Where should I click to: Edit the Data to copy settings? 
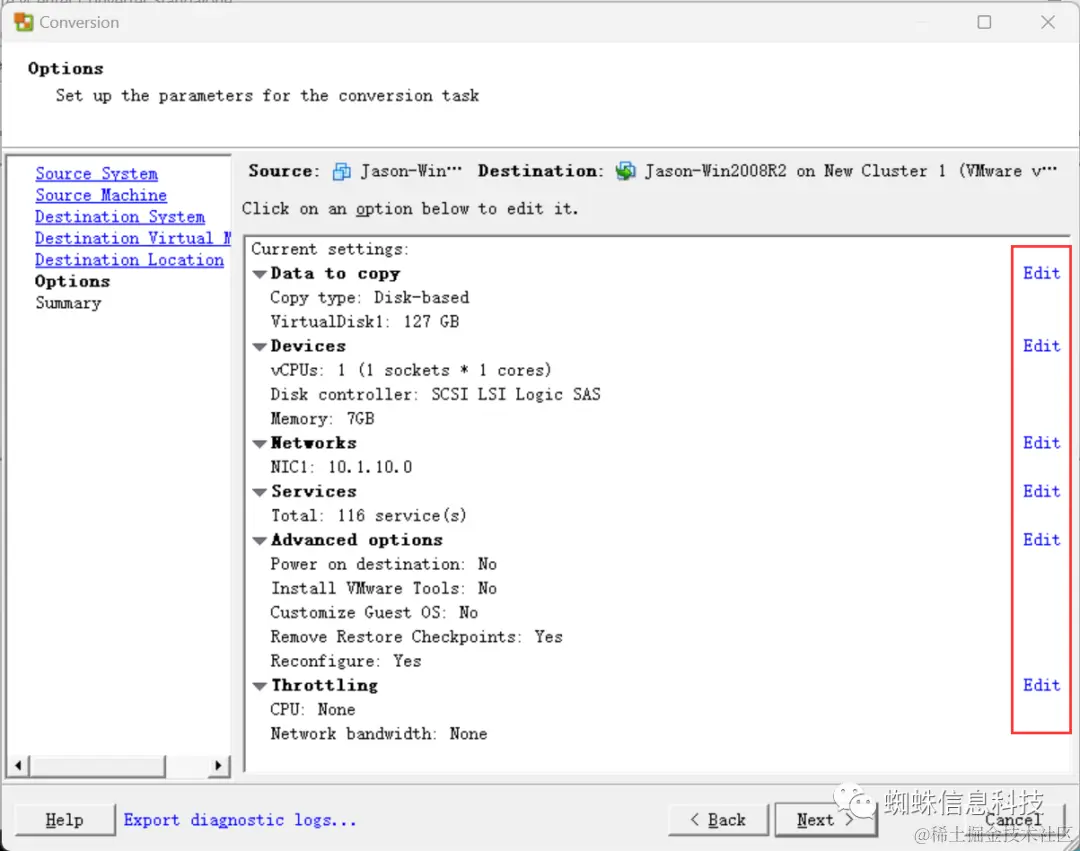pos(1041,273)
